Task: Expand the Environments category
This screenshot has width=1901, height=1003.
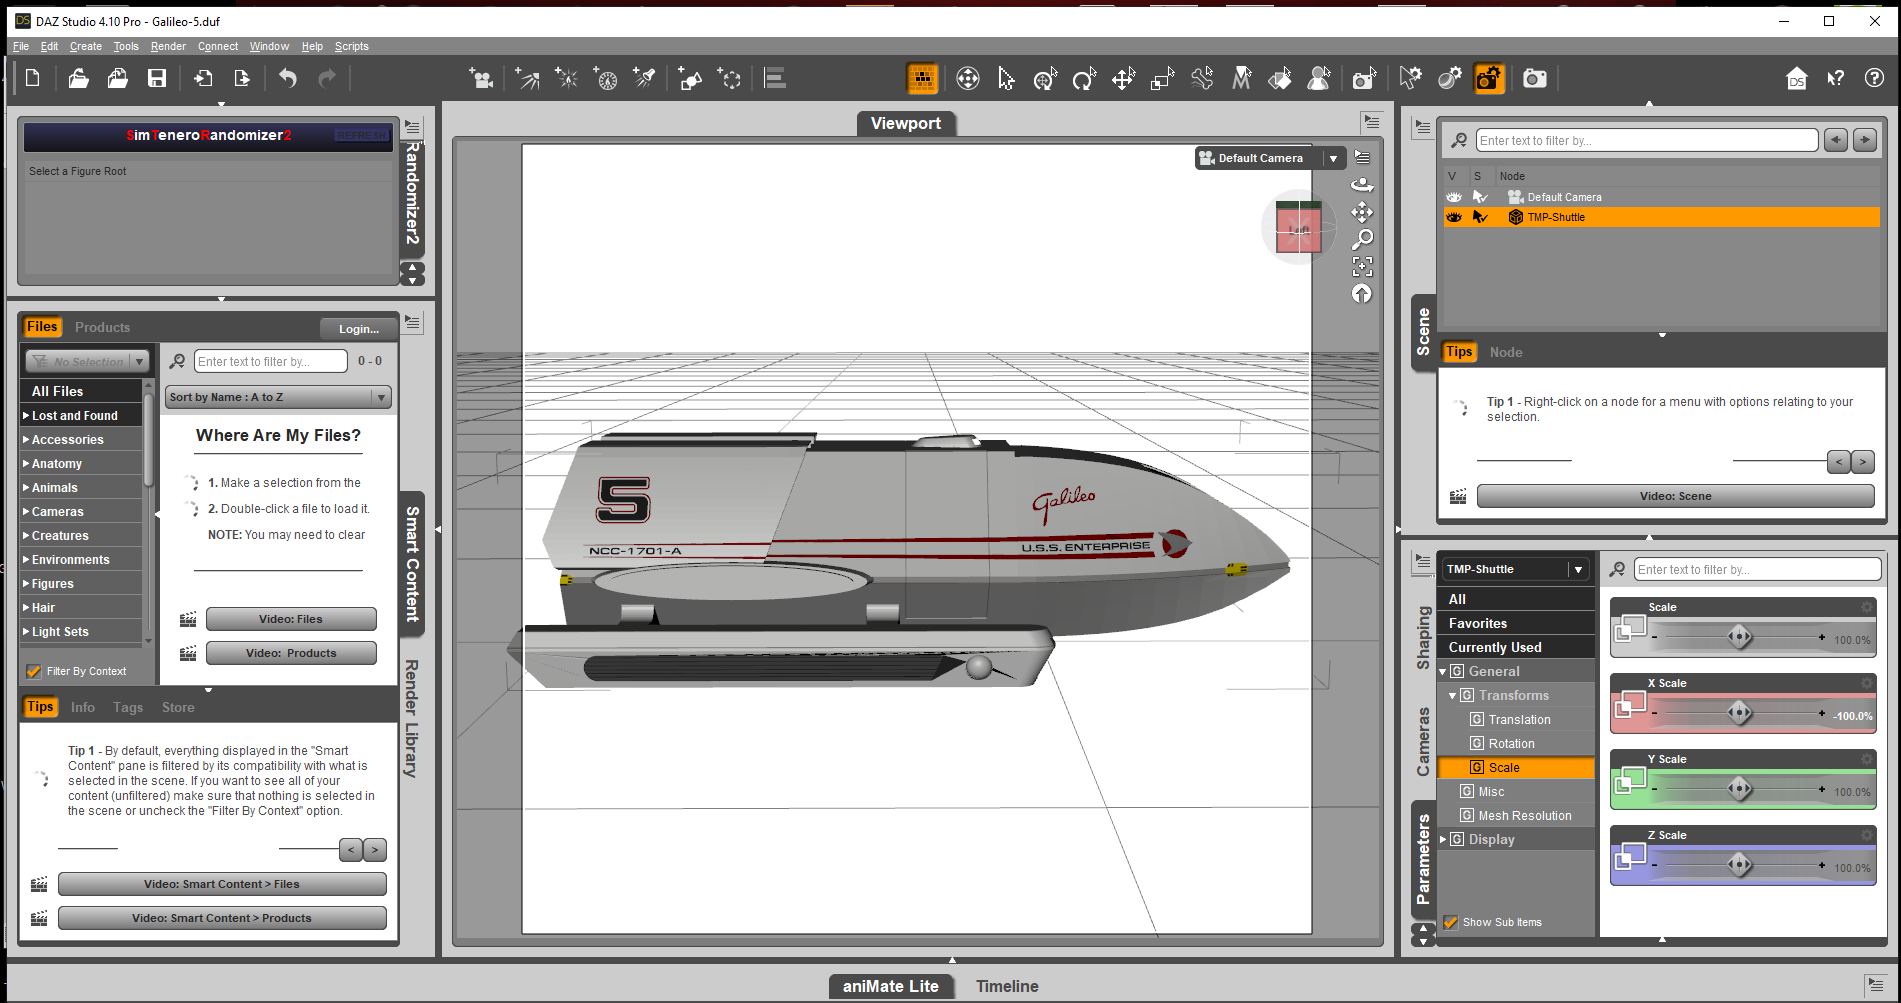Action: click(x=26, y=559)
